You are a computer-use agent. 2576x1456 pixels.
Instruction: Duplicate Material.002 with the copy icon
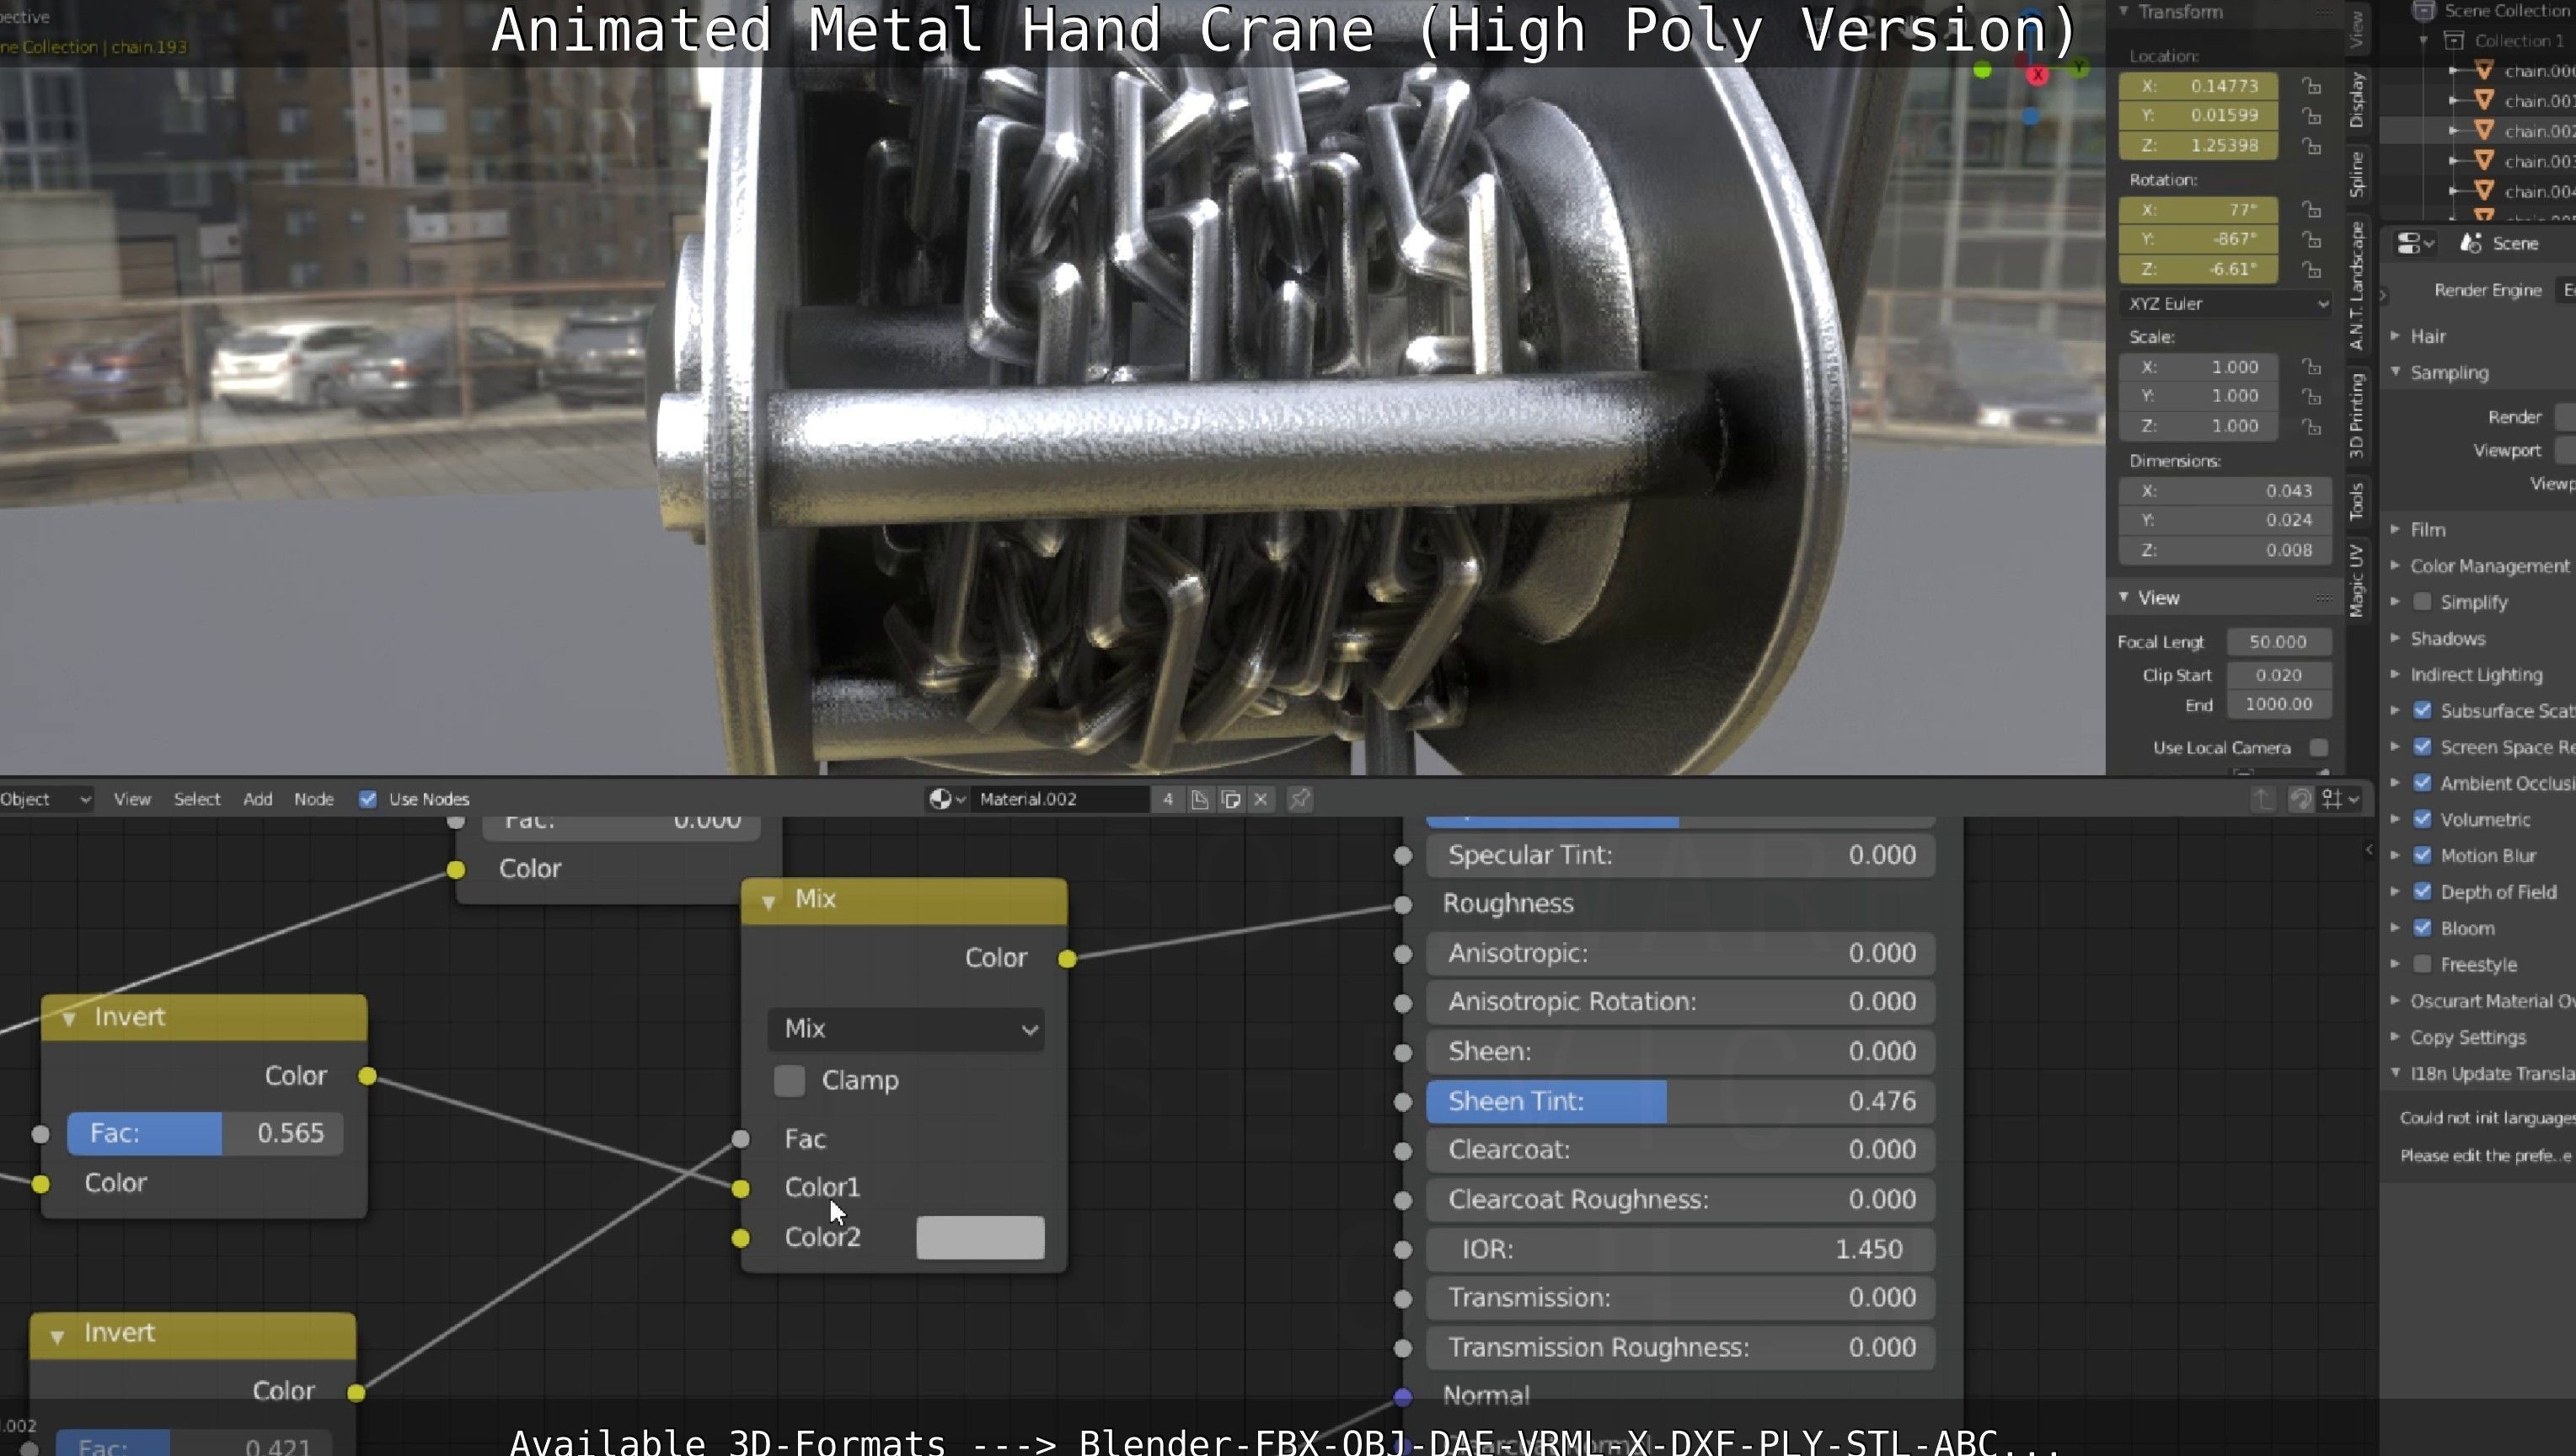tap(1231, 799)
